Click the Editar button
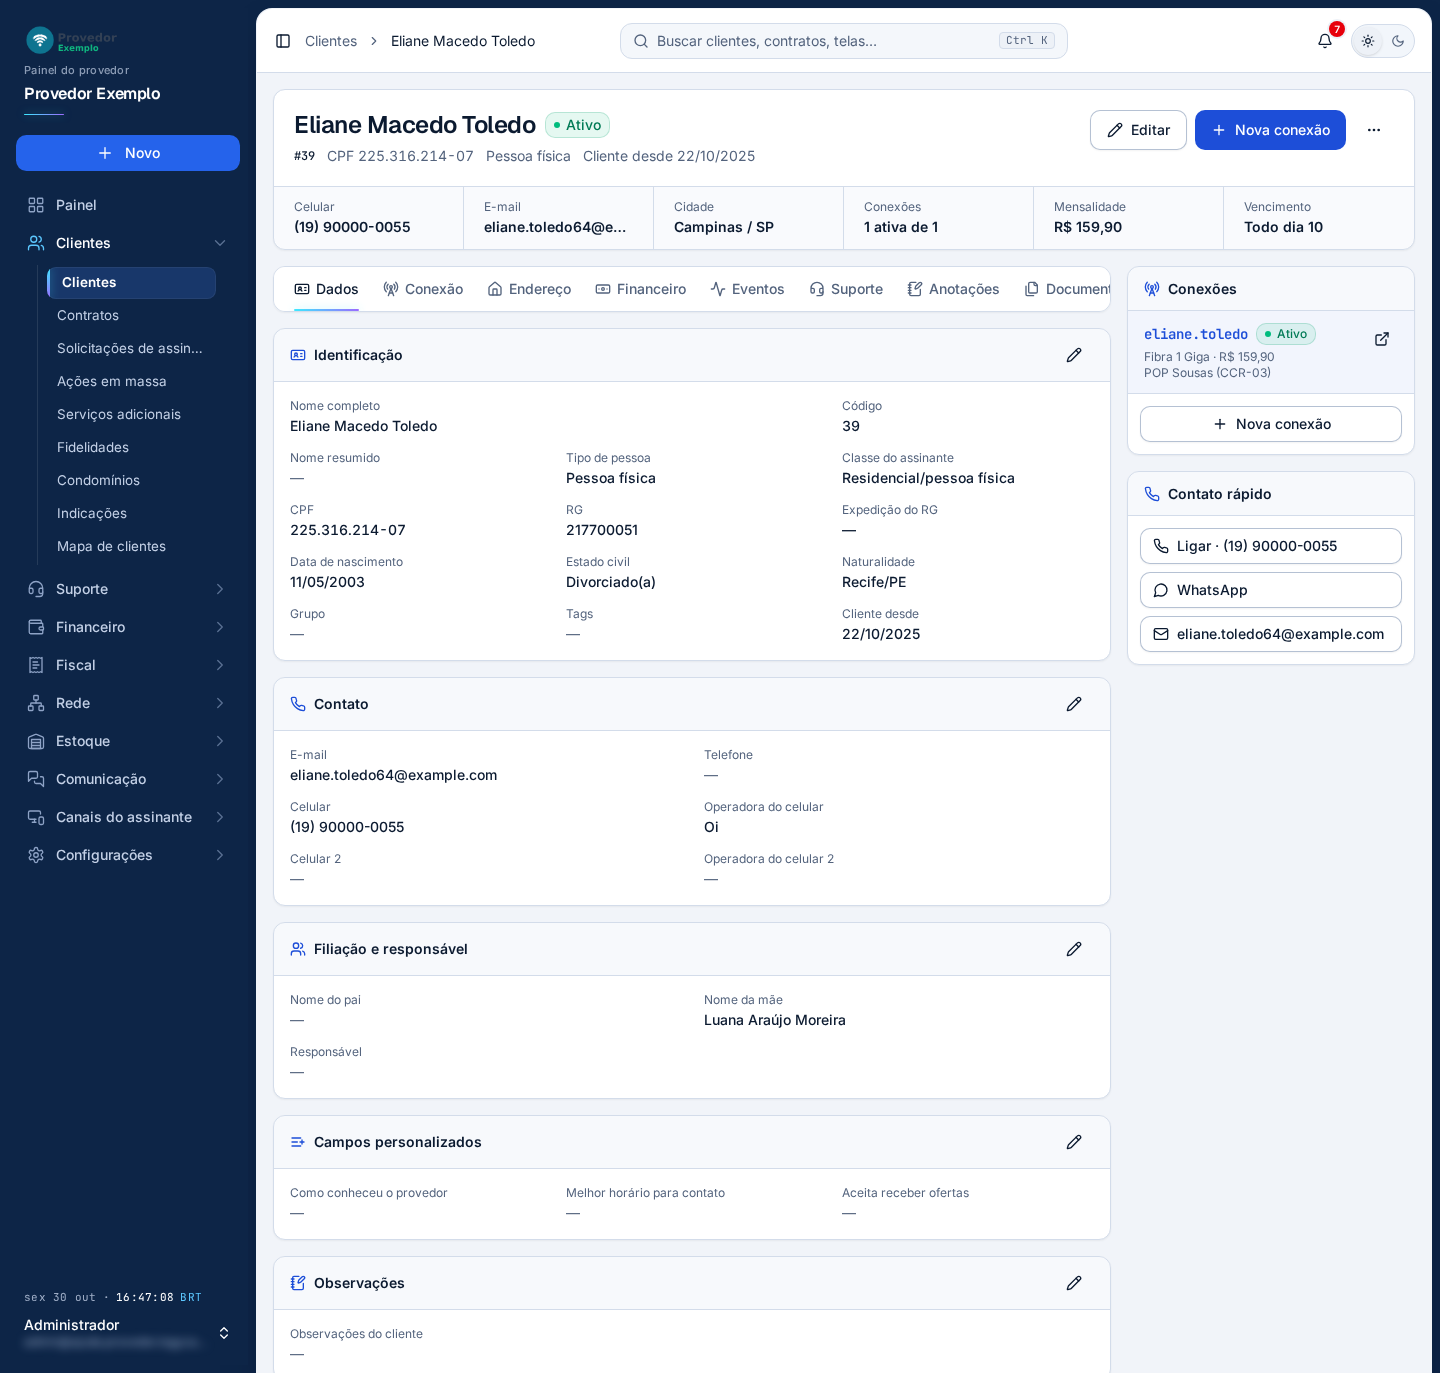This screenshot has height=1373, width=1440. 1138,130
